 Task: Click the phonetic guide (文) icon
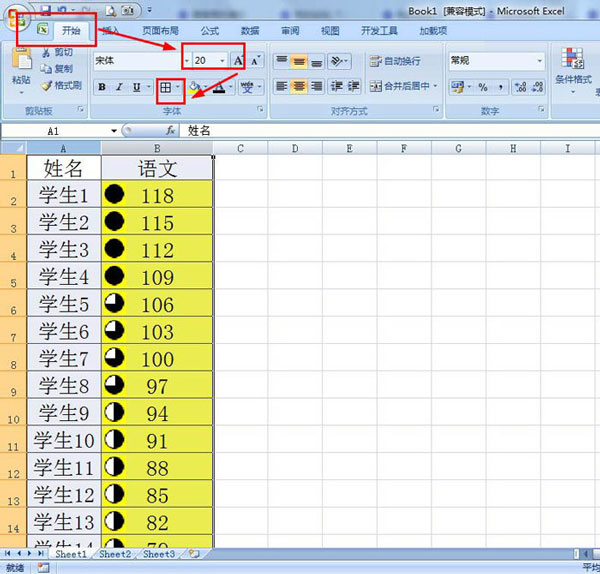(x=248, y=88)
